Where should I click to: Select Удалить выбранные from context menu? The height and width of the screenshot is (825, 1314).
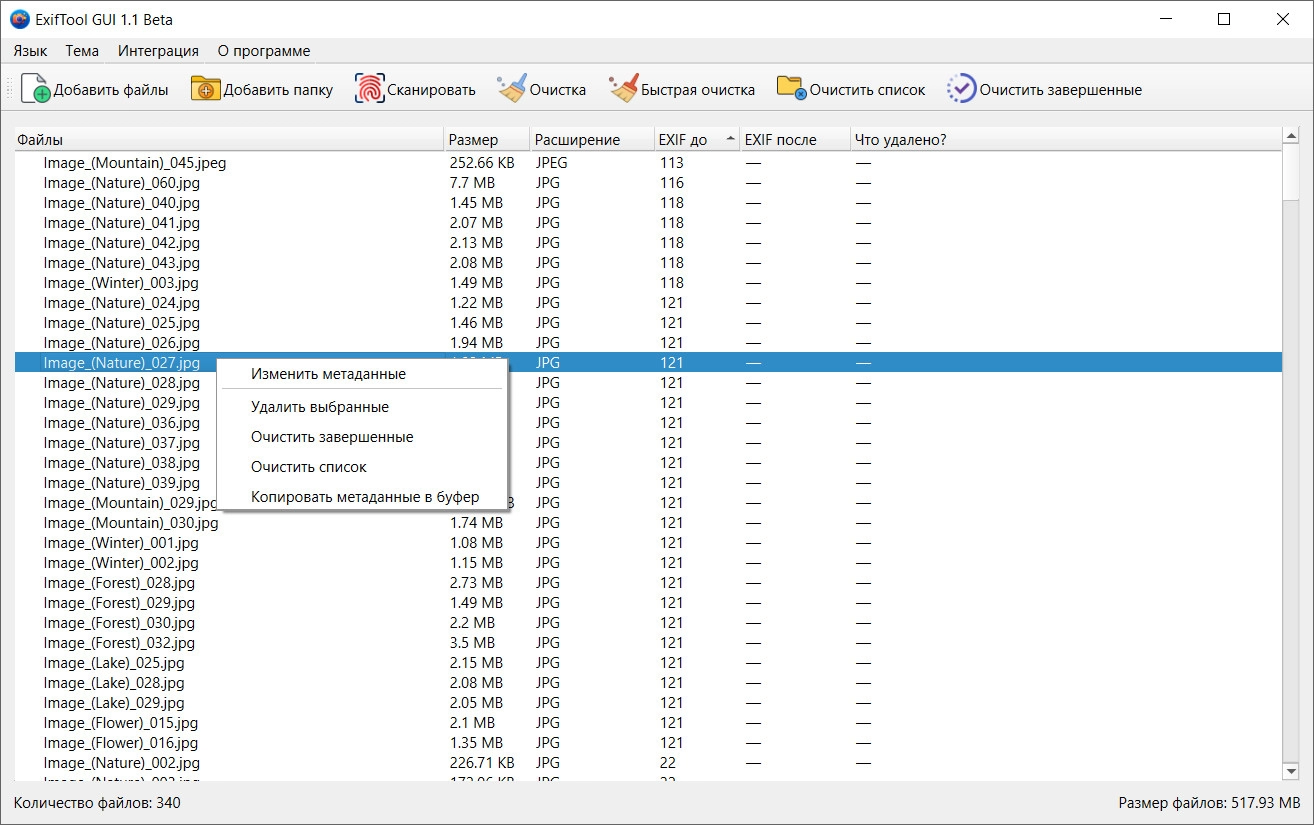(x=320, y=407)
